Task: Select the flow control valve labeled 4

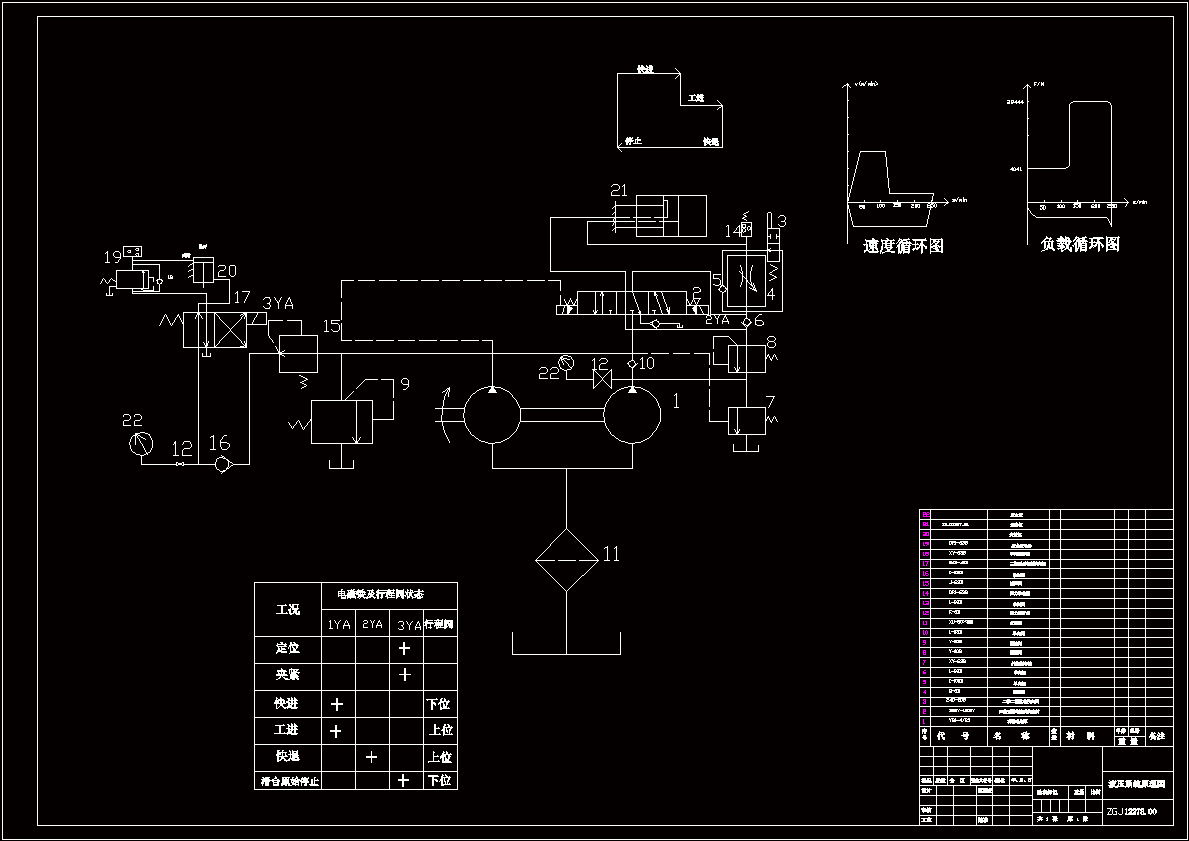Action: (745, 281)
